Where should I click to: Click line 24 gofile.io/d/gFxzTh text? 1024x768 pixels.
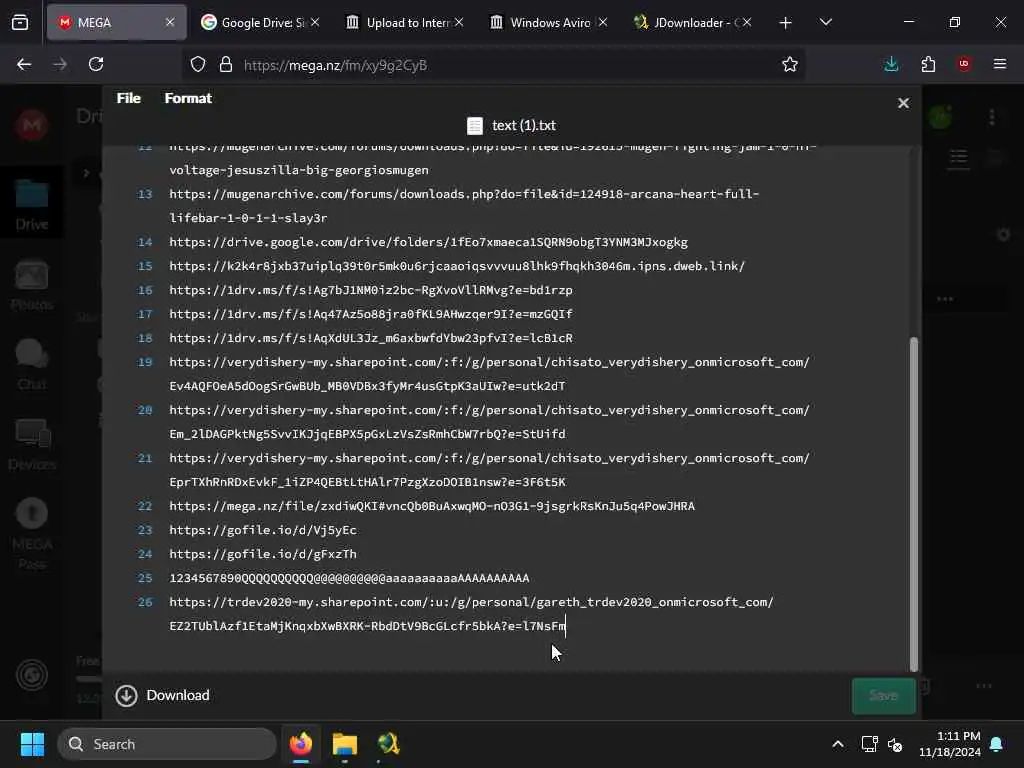(x=263, y=554)
